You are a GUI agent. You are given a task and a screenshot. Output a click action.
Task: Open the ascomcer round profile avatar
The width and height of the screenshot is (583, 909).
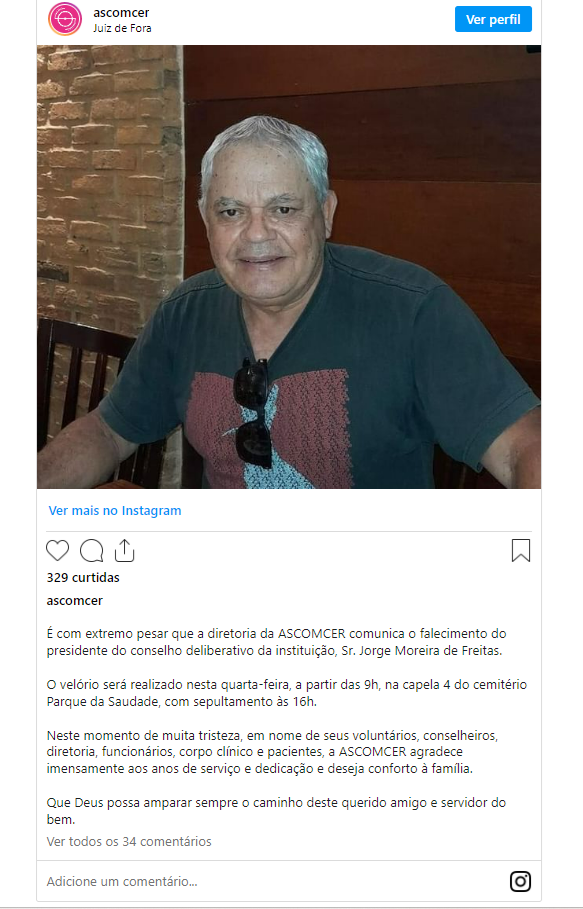[65, 19]
